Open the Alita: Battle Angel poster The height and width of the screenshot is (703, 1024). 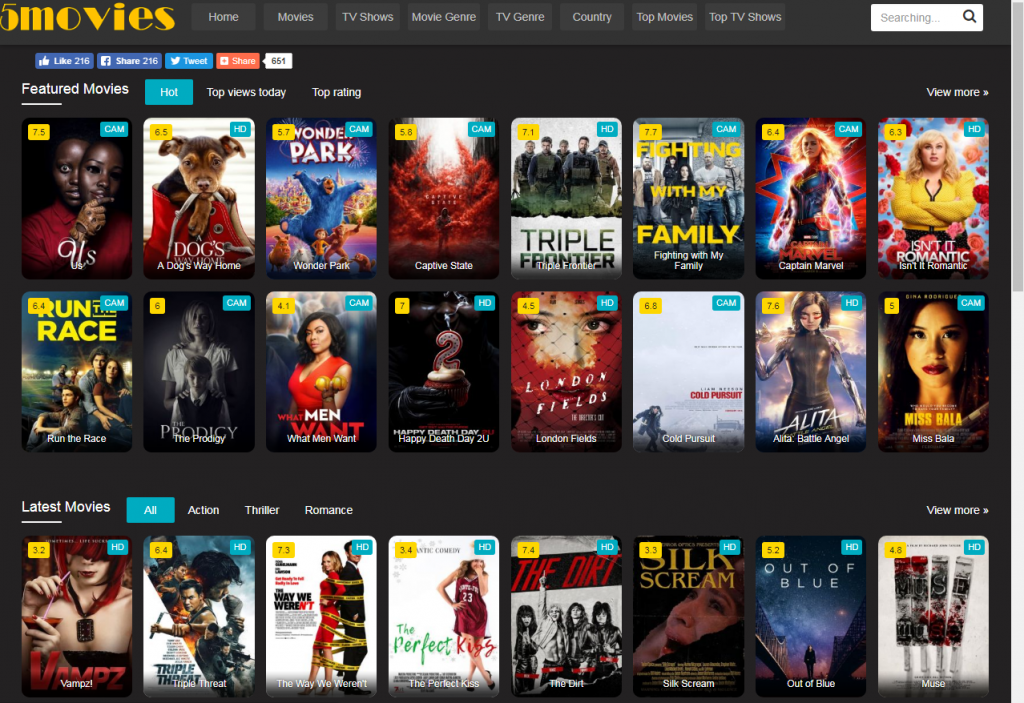tap(811, 372)
